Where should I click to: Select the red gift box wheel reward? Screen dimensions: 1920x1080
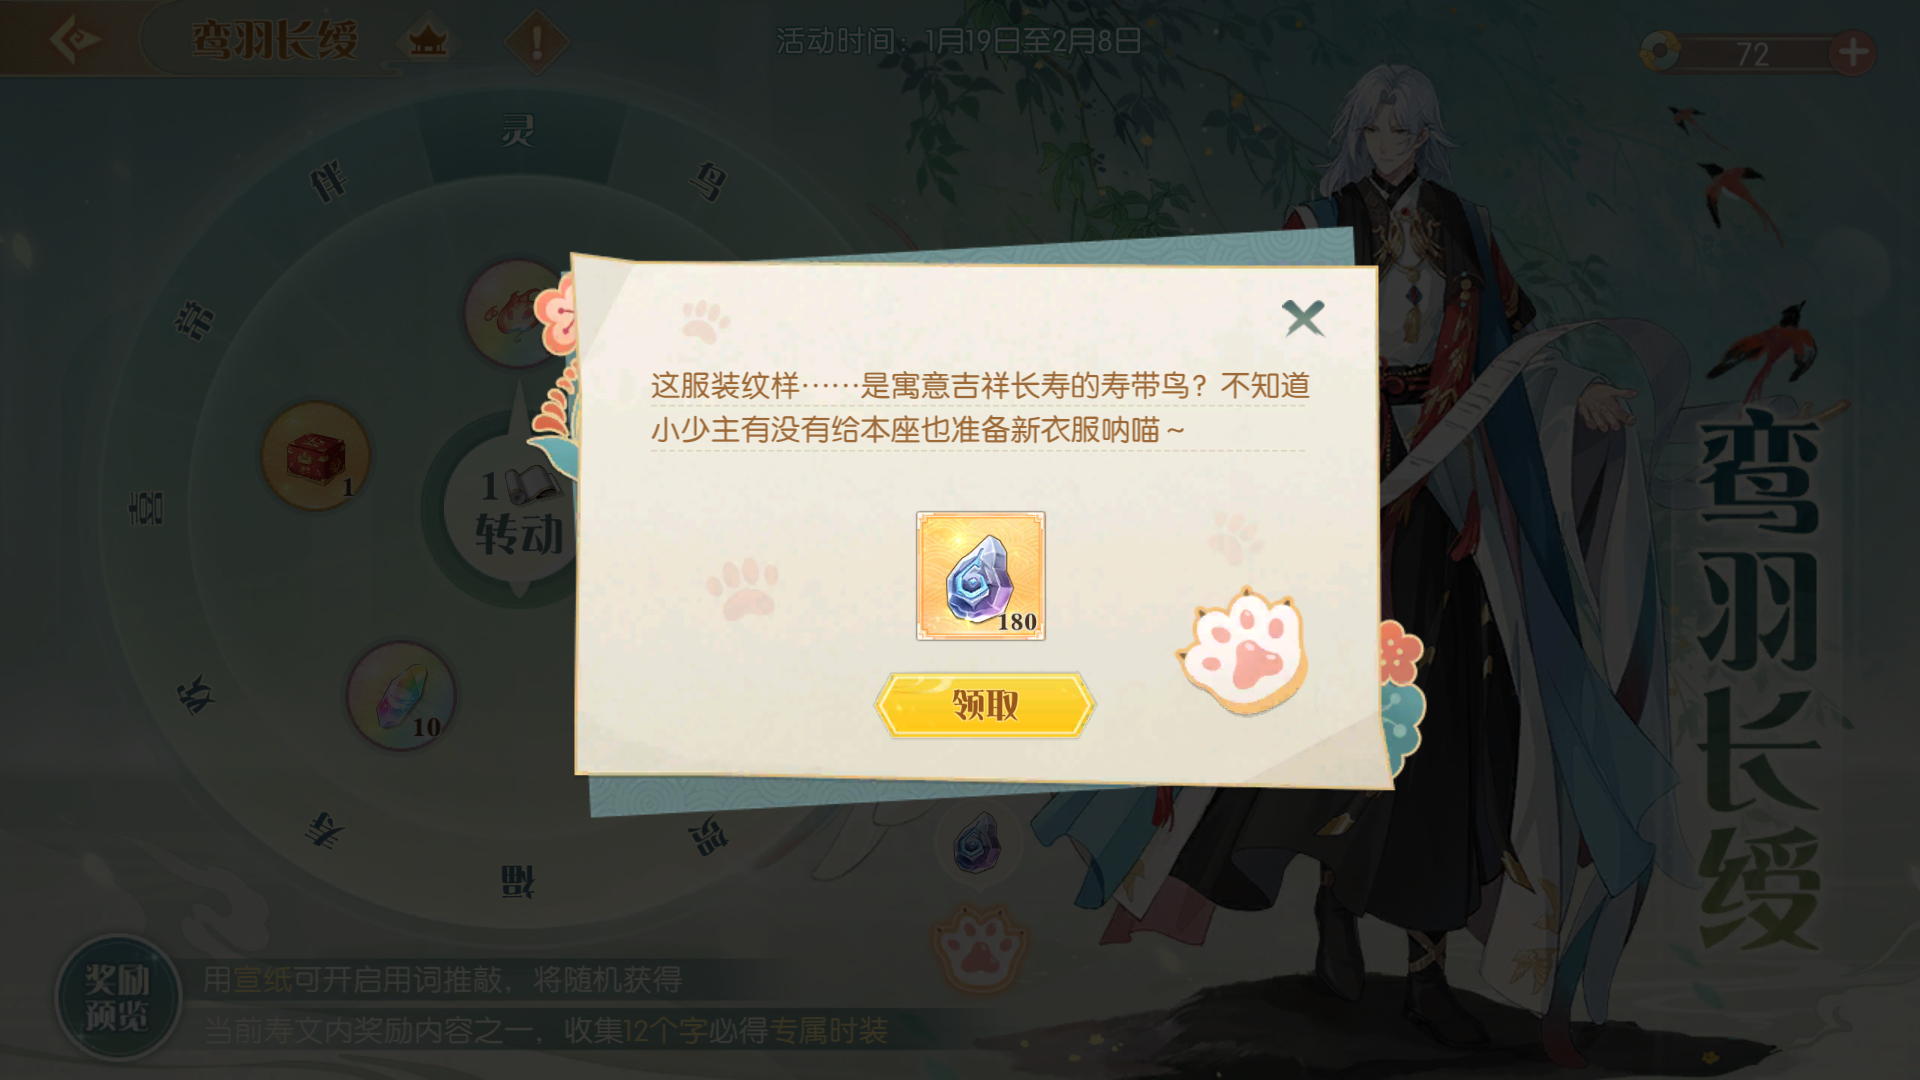click(316, 456)
